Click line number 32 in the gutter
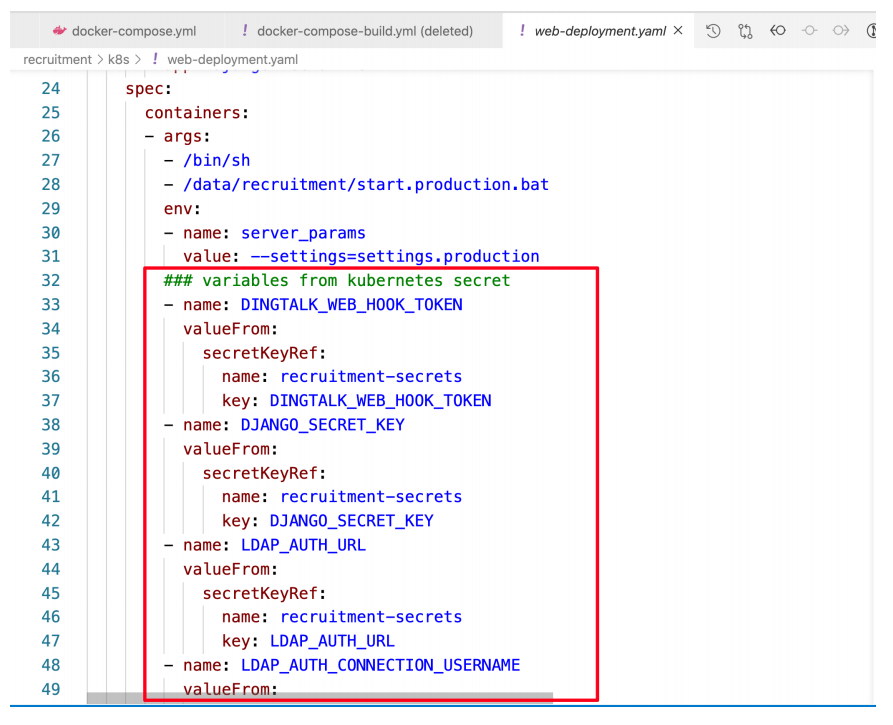 (x=49, y=280)
